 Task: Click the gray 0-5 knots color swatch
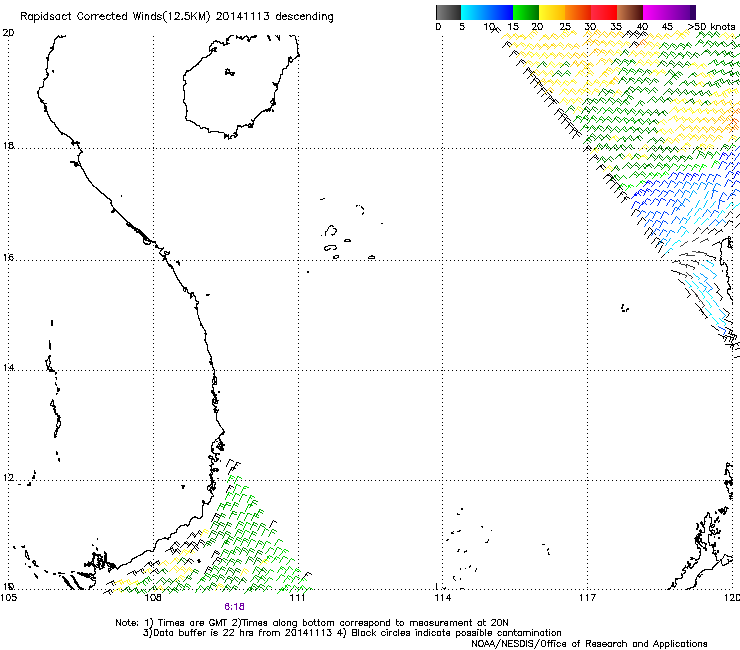tap(448, 12)
